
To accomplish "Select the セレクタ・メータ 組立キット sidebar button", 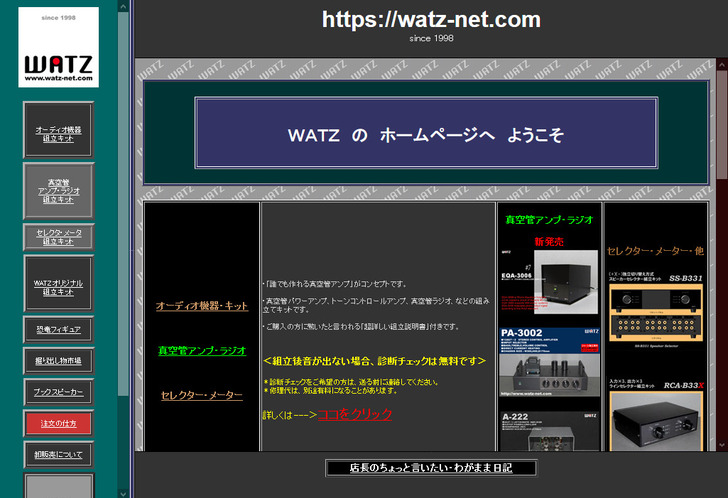I will [x=58, y=237].
